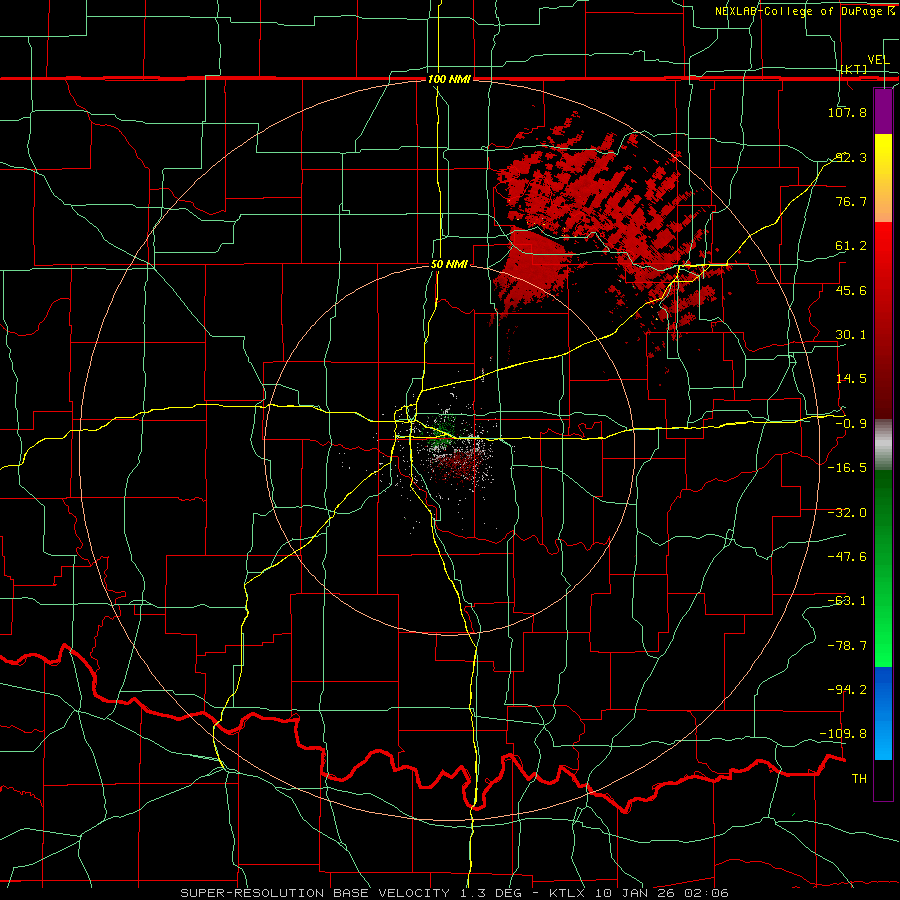900x900 pixels.
Task: Click the VEL legend heading
Action: (x=878, y=60)
